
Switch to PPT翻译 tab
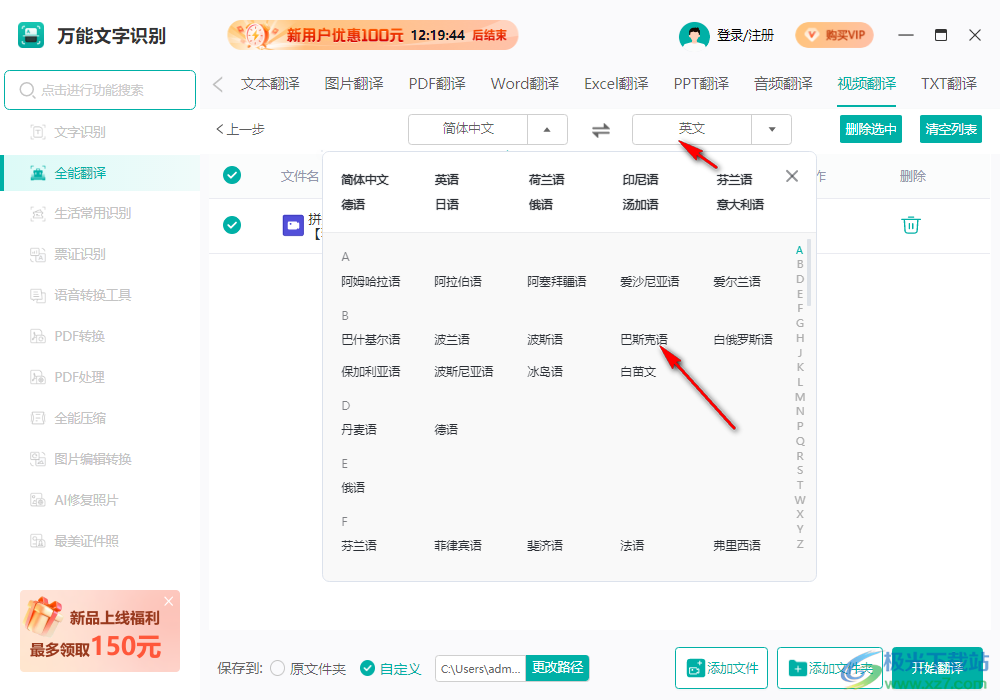pos(701,84)
